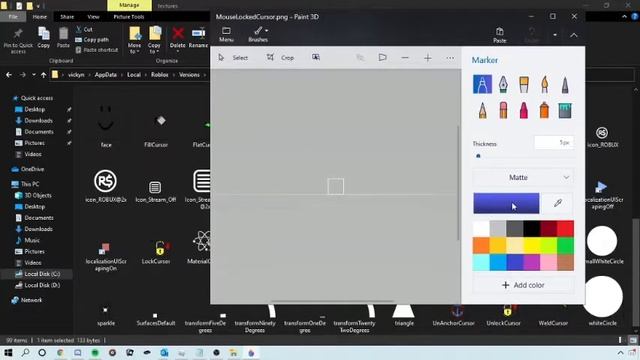
Task: Zoom out with the minus button
Action: (x=405, y=58)
